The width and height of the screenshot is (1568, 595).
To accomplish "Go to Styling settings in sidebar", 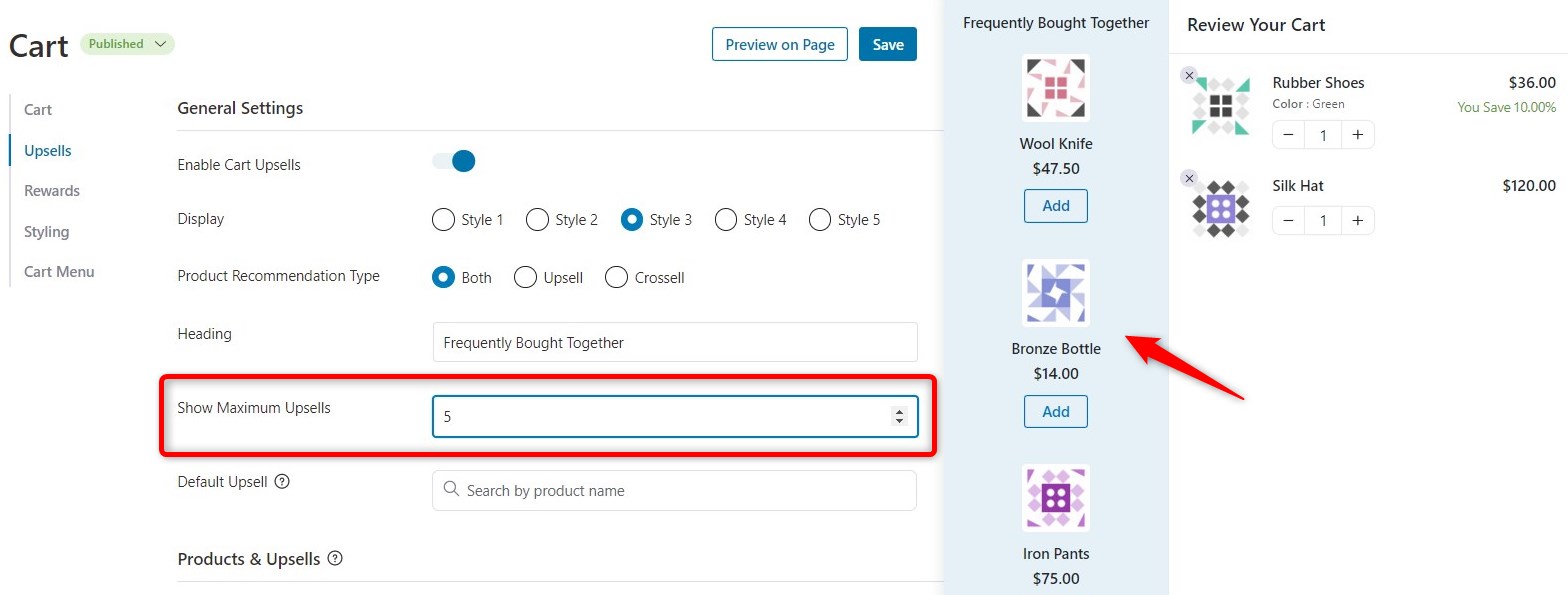I will [47, 232].
